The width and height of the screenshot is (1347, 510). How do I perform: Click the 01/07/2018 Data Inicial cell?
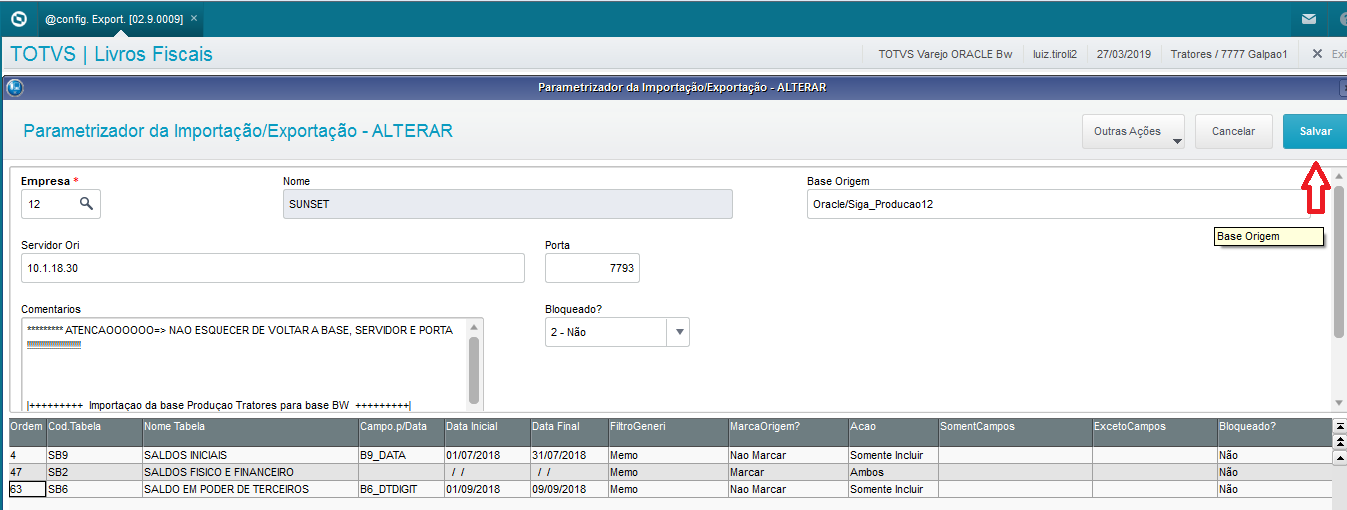click(486, 455)
